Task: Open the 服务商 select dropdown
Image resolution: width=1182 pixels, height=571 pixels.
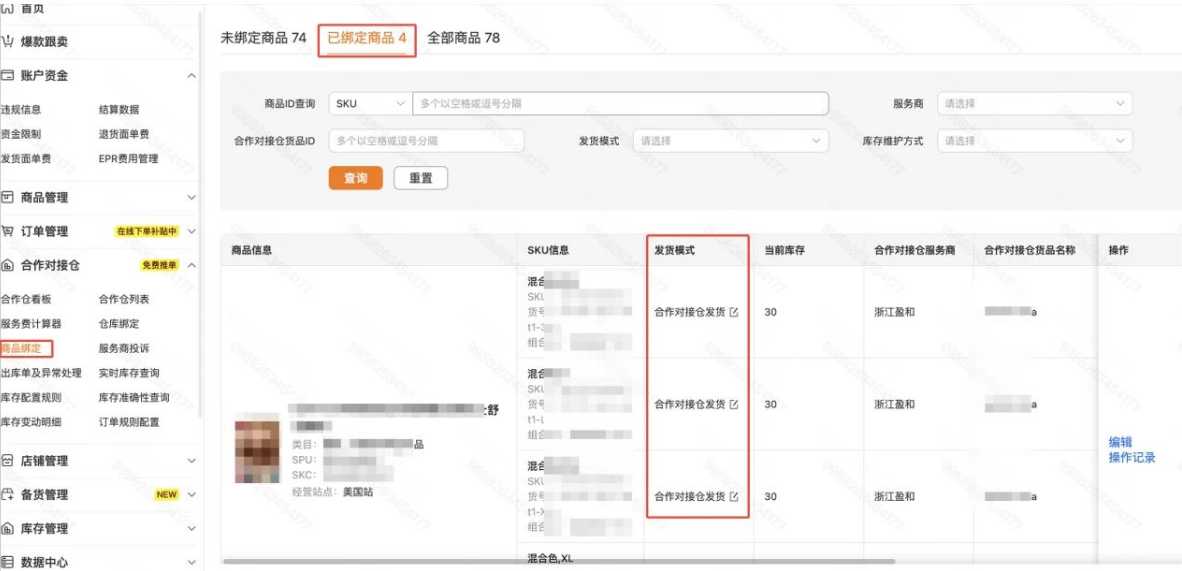Action: pyautogui.click(x=1034, y=104)
